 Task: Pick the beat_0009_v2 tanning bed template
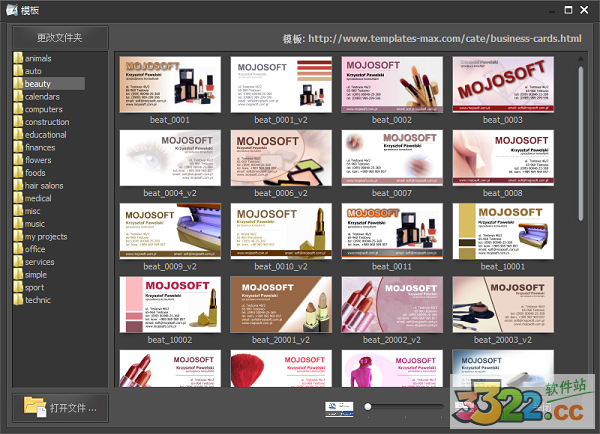pos(170,231)
